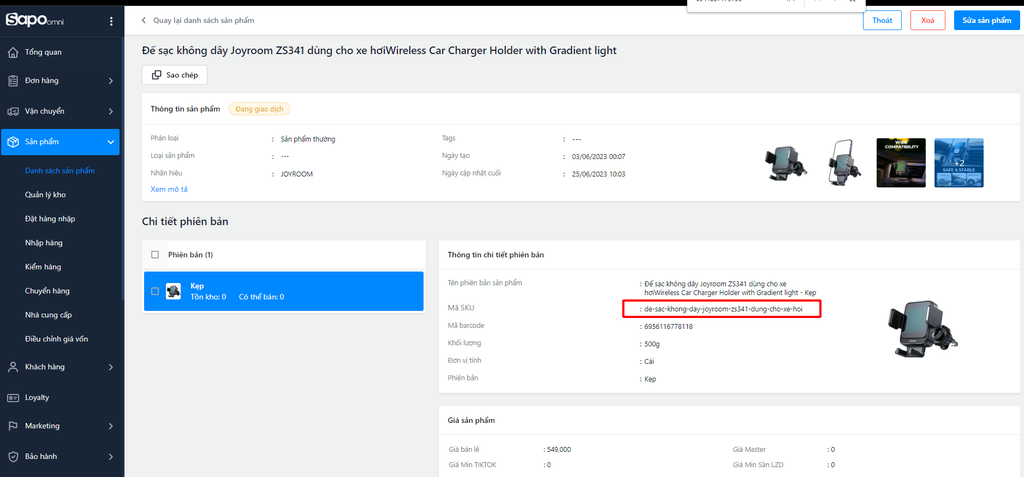Expand the Đơn hàng submenu chevron
1024x477 pixels.
(110, 81)
